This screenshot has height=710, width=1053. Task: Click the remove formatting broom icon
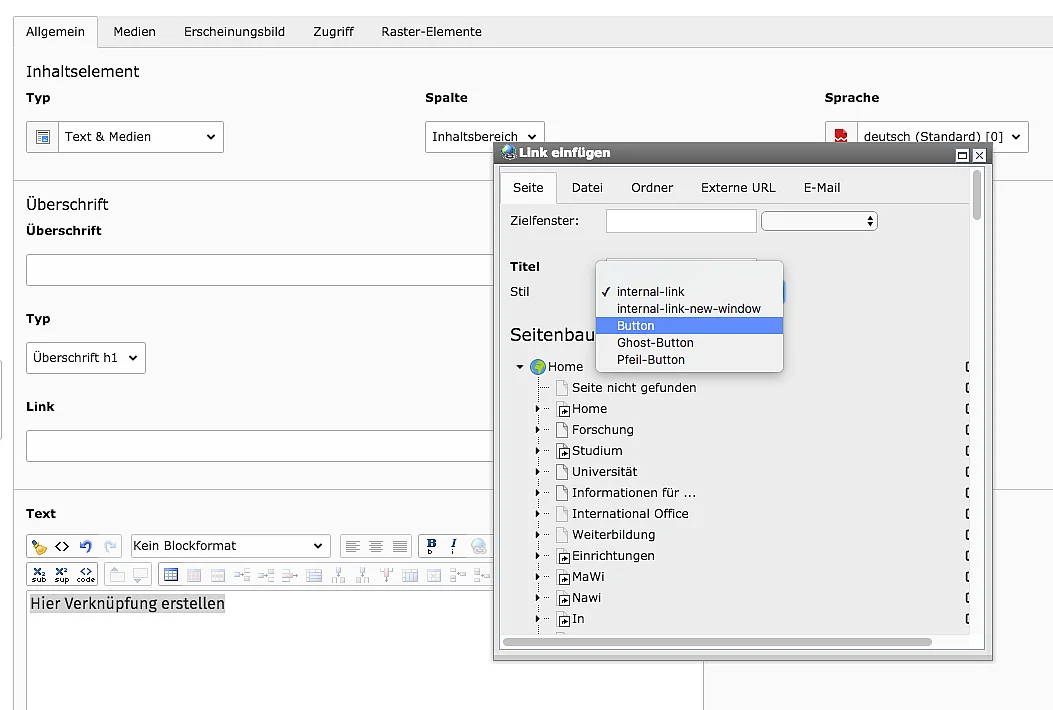point(39,546)
